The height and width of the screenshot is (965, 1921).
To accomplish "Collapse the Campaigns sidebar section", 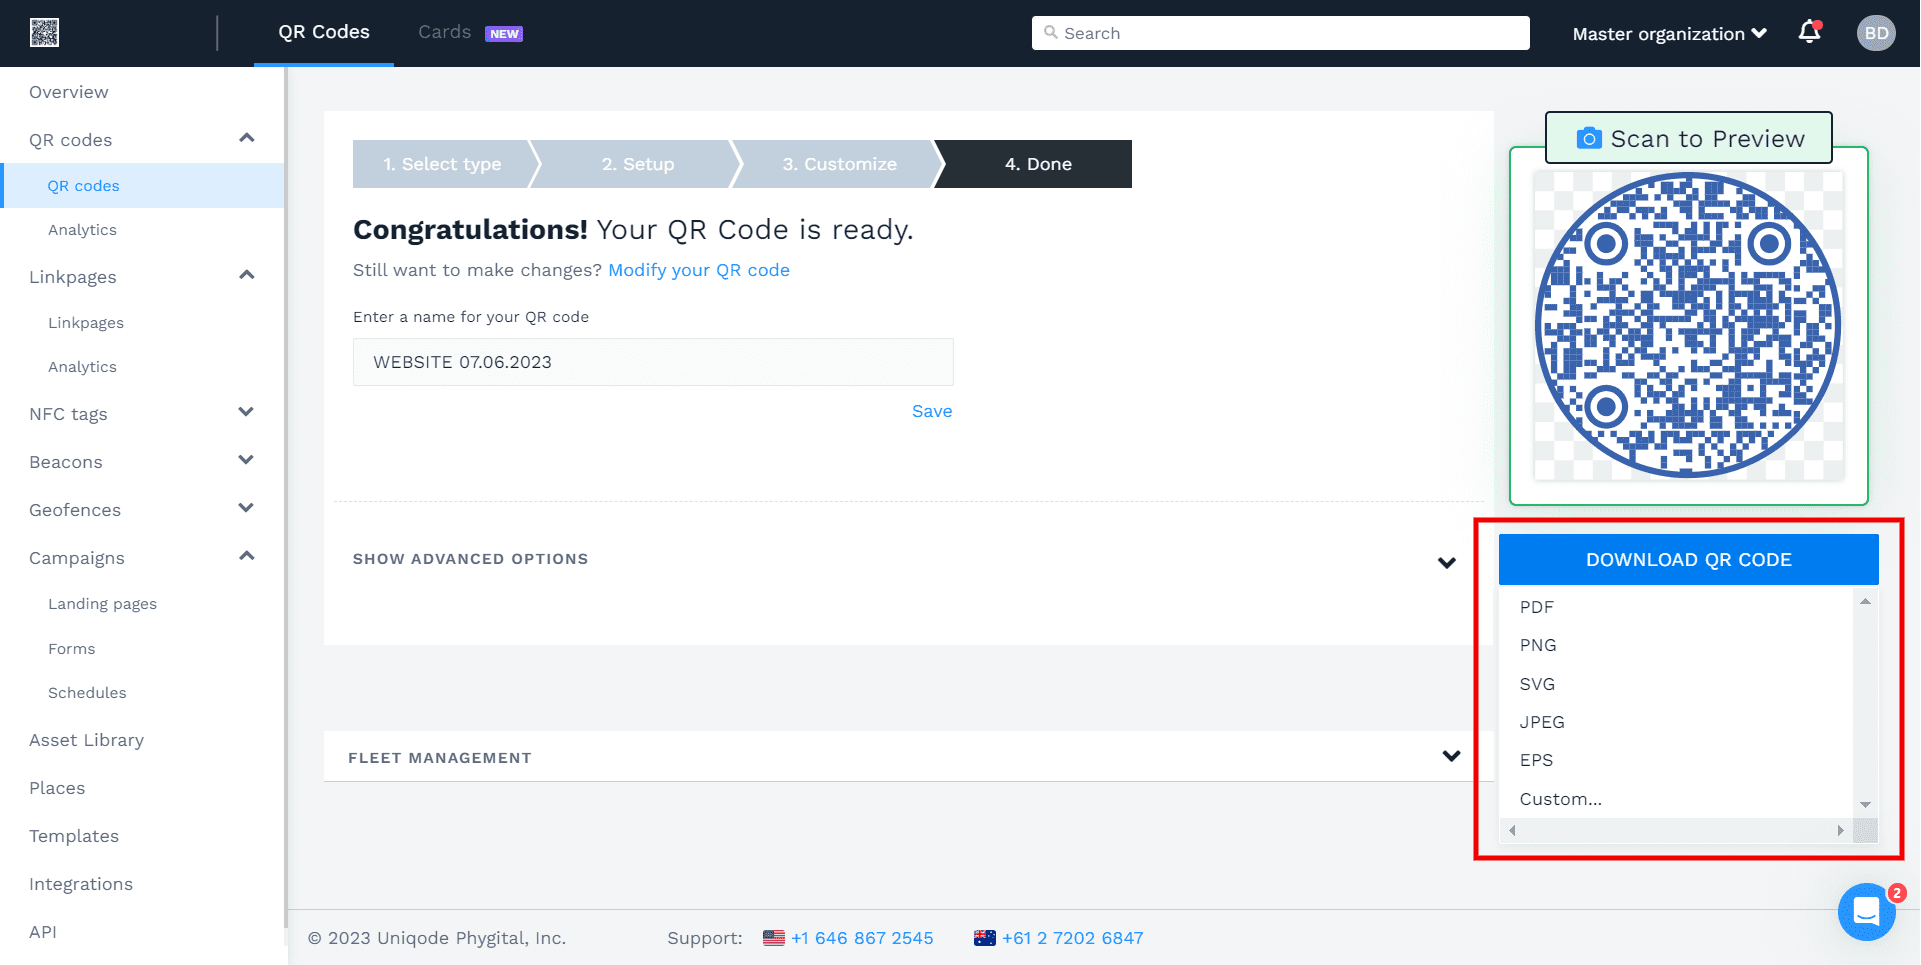I will coord(246,556).
